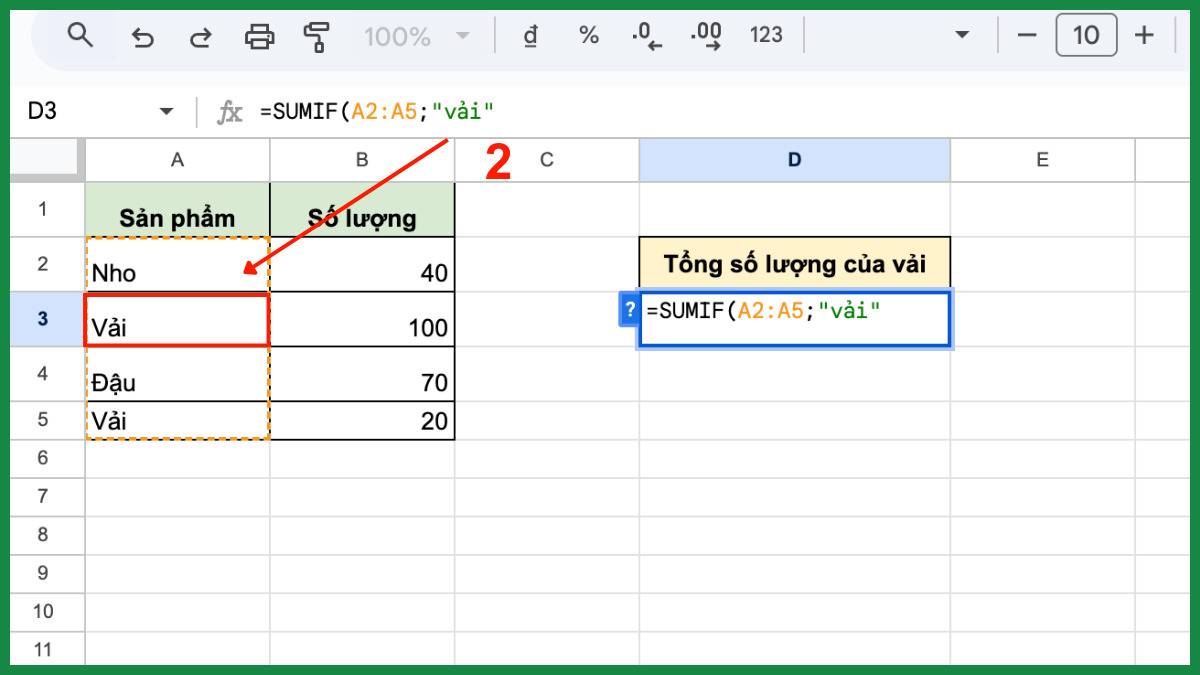Activate the paint format tool

(x=317, y=37)
